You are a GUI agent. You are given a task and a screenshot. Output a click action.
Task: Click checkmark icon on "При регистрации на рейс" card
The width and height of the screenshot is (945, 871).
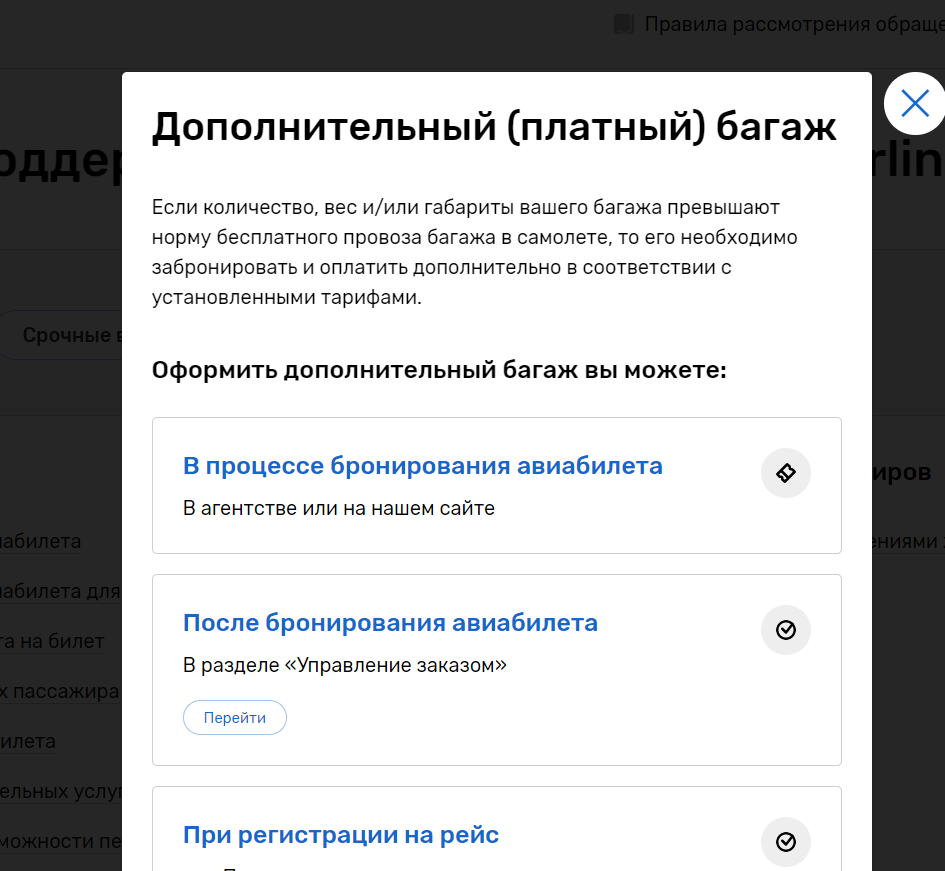785,842
